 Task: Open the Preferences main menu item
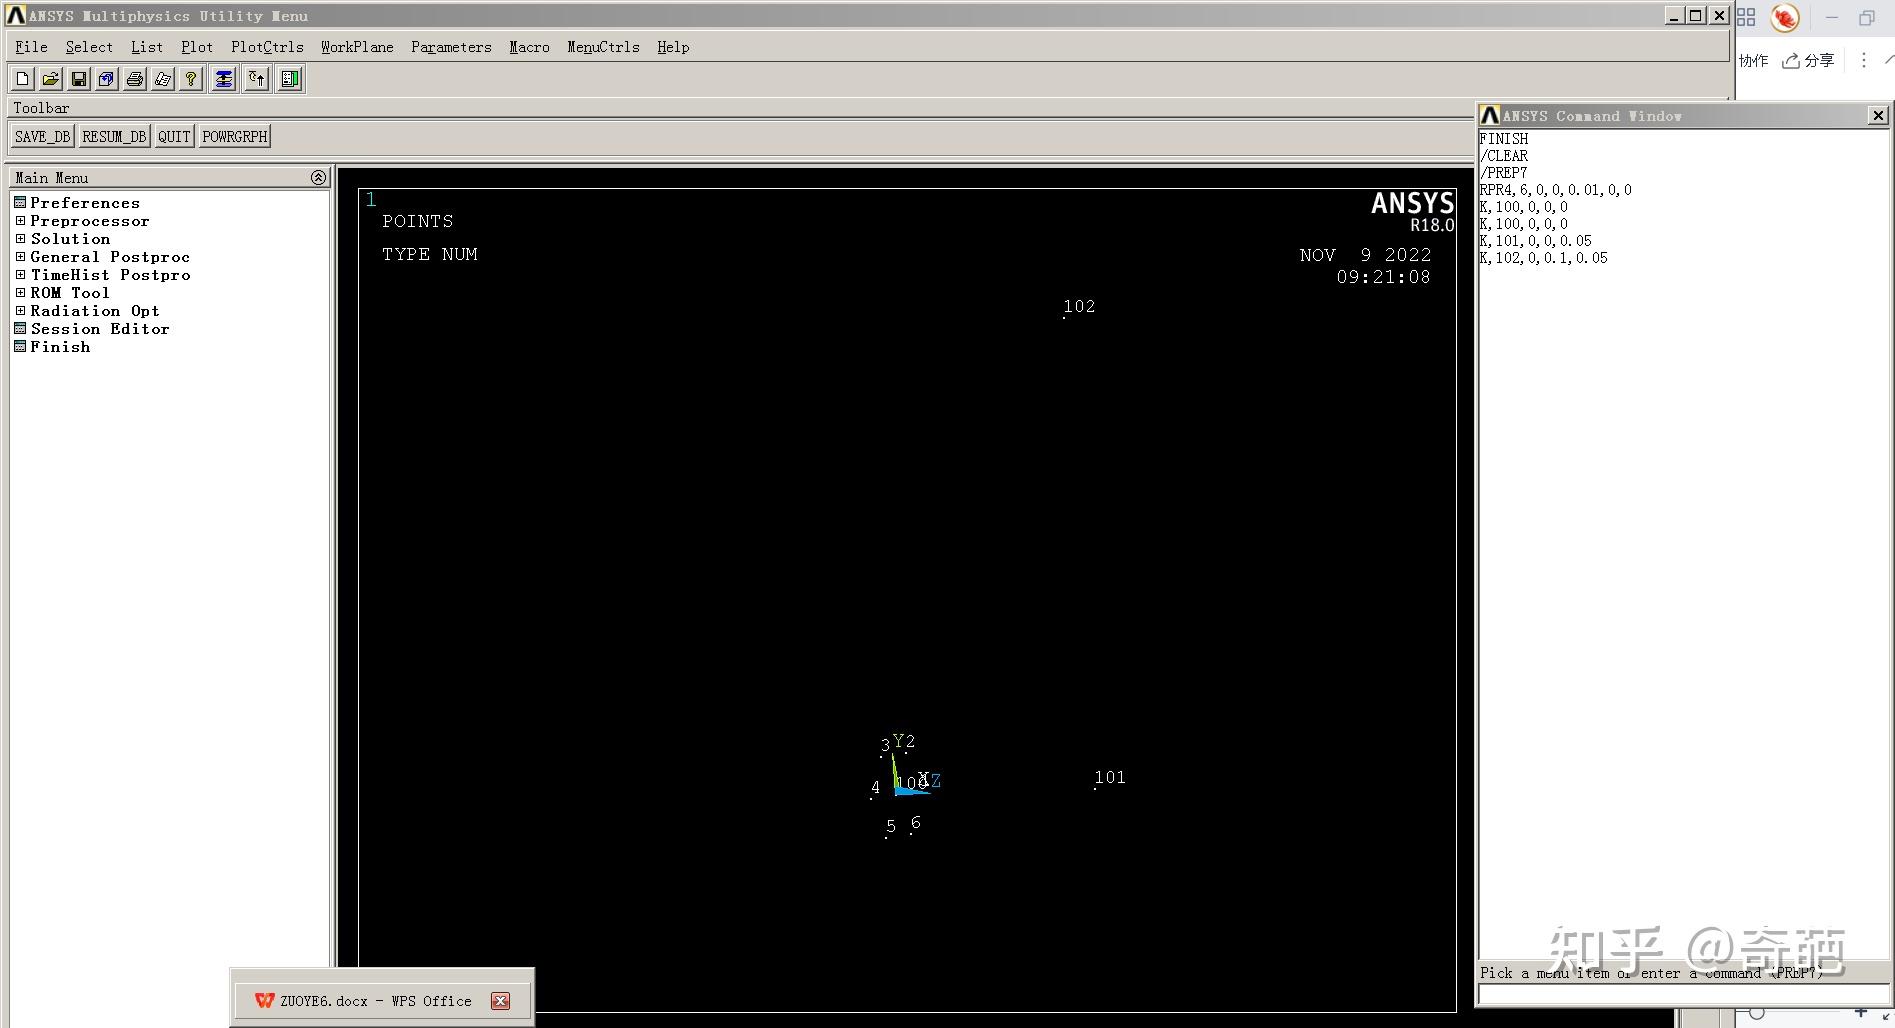[x=85, y=203]
